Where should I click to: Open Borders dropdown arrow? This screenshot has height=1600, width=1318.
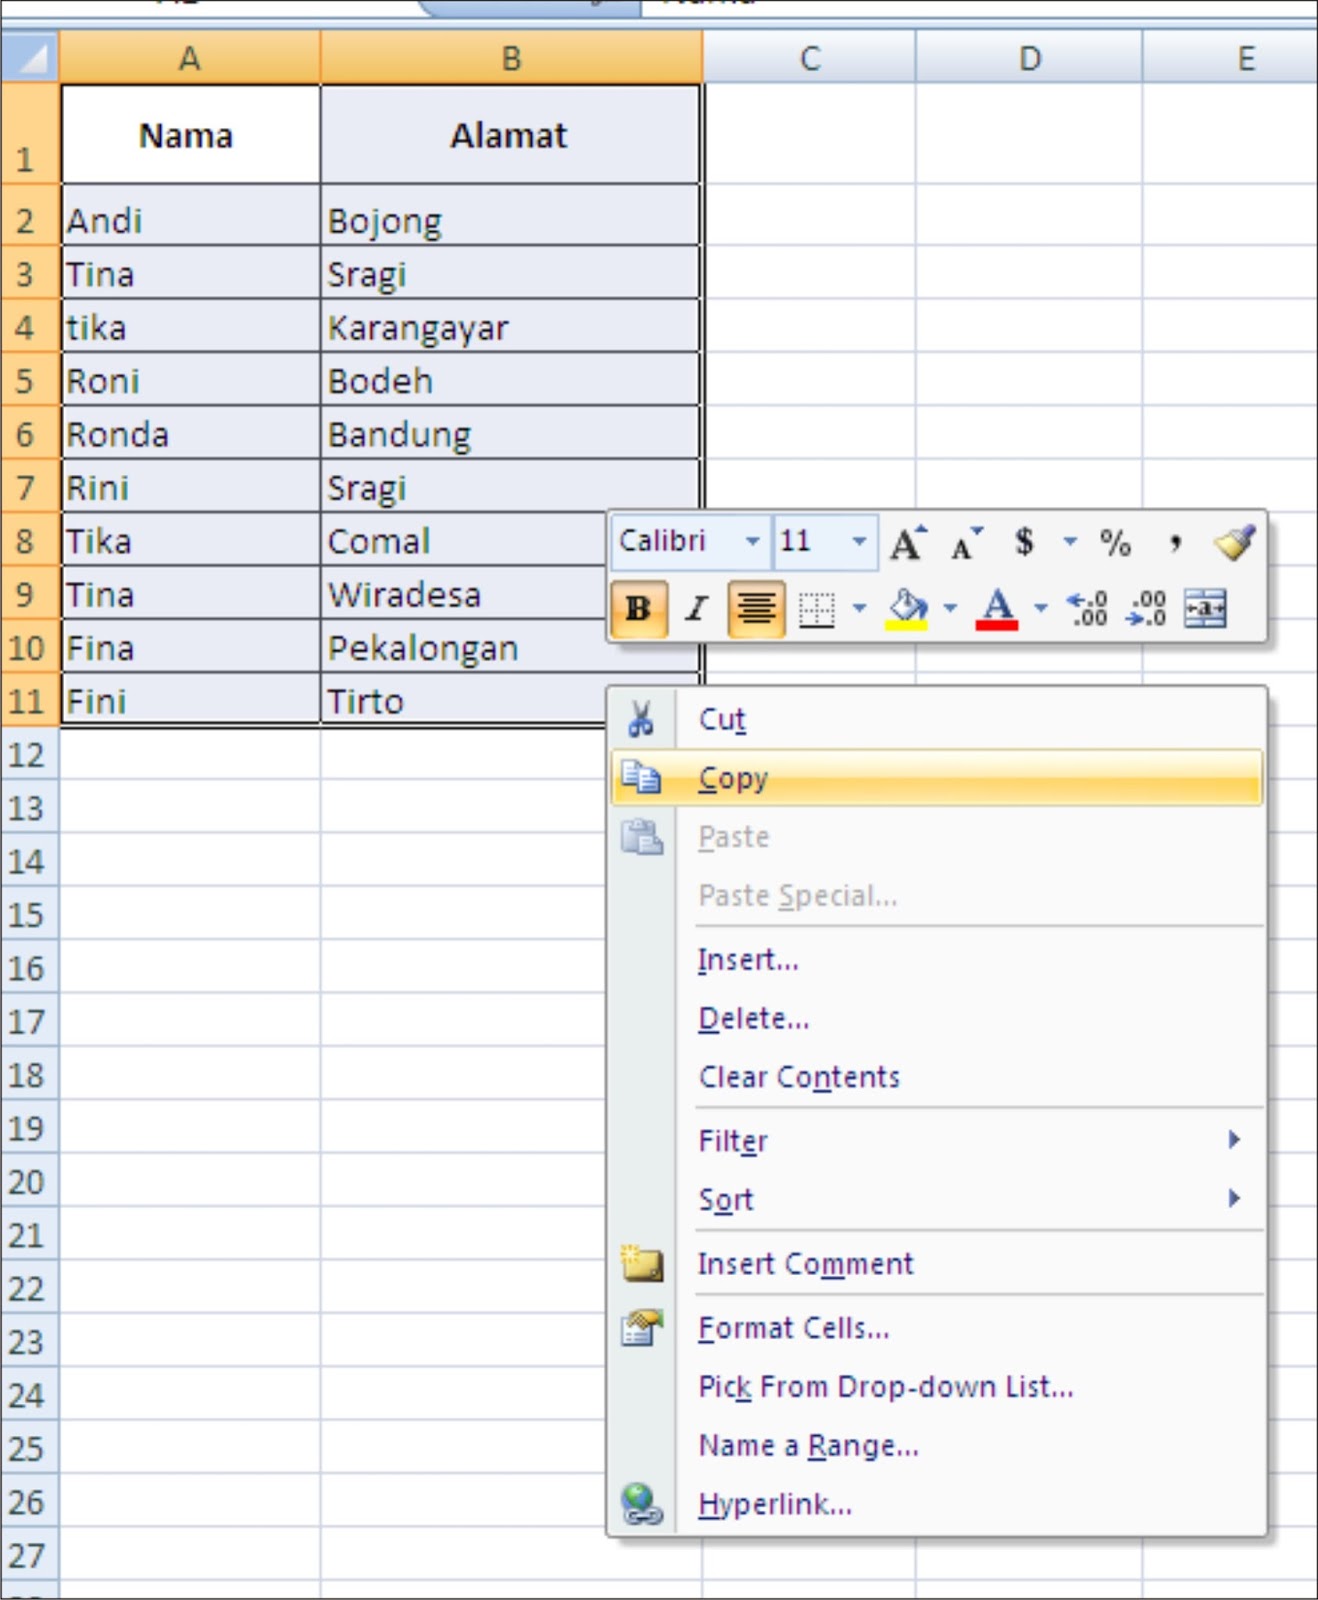point(859,608)
